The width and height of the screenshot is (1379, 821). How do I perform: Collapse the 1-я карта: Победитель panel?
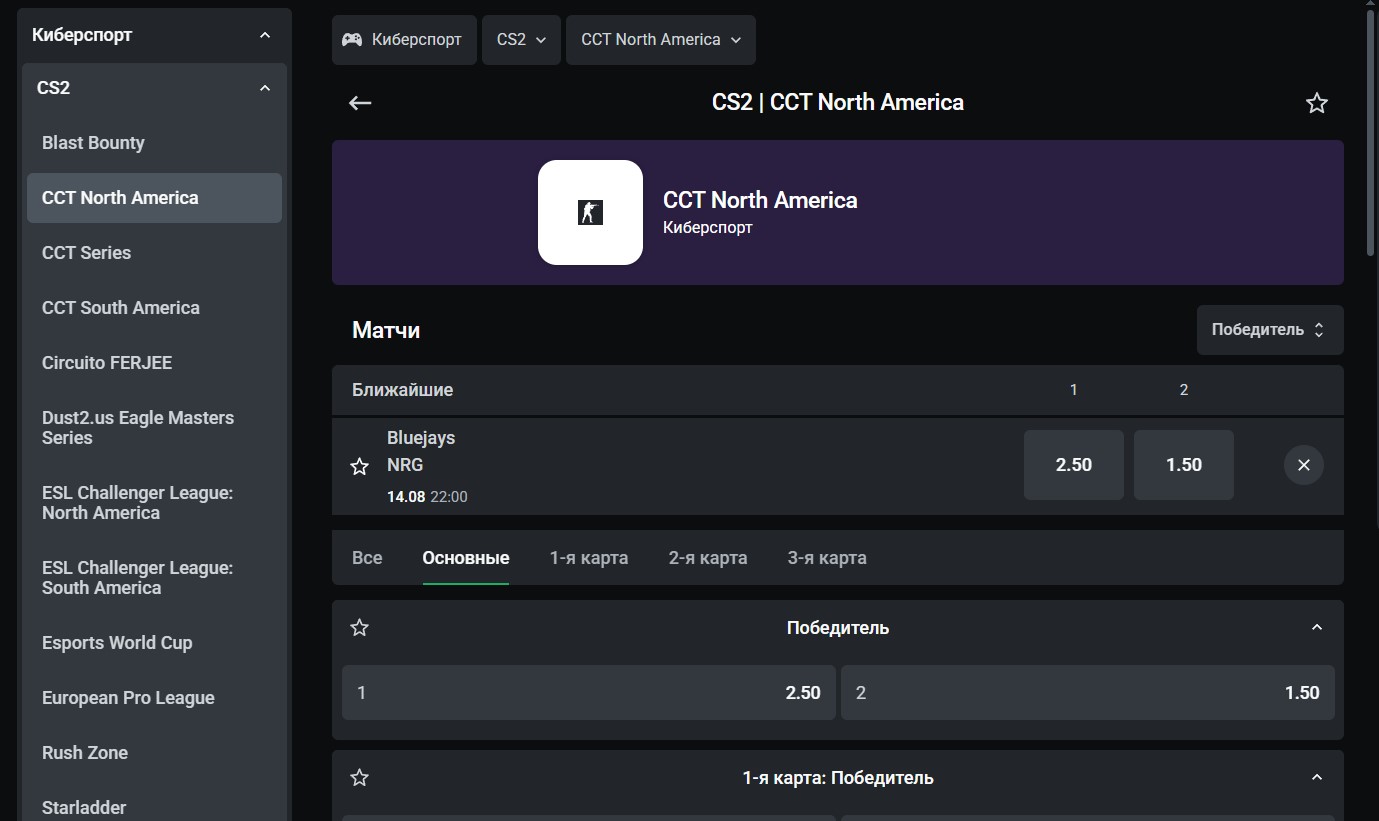click(1317, 778)
